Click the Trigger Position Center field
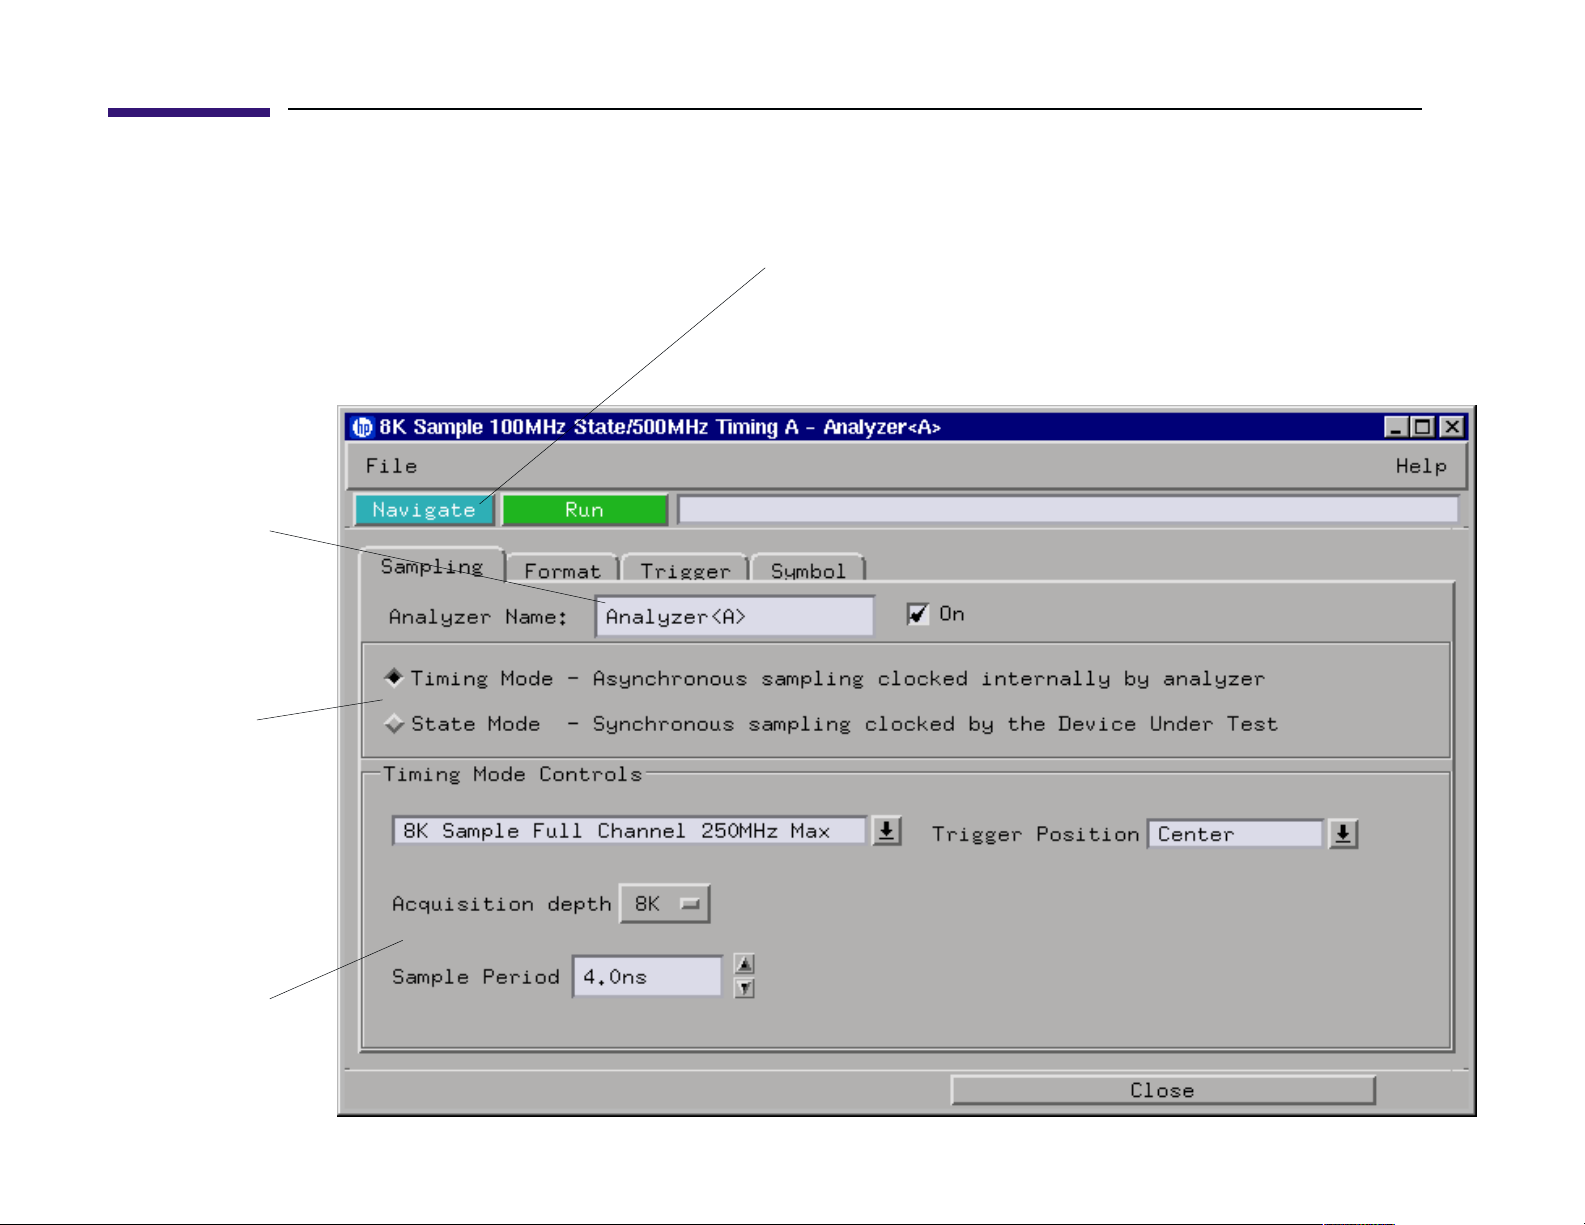1585x1225 pixels. click(1236, 834)
